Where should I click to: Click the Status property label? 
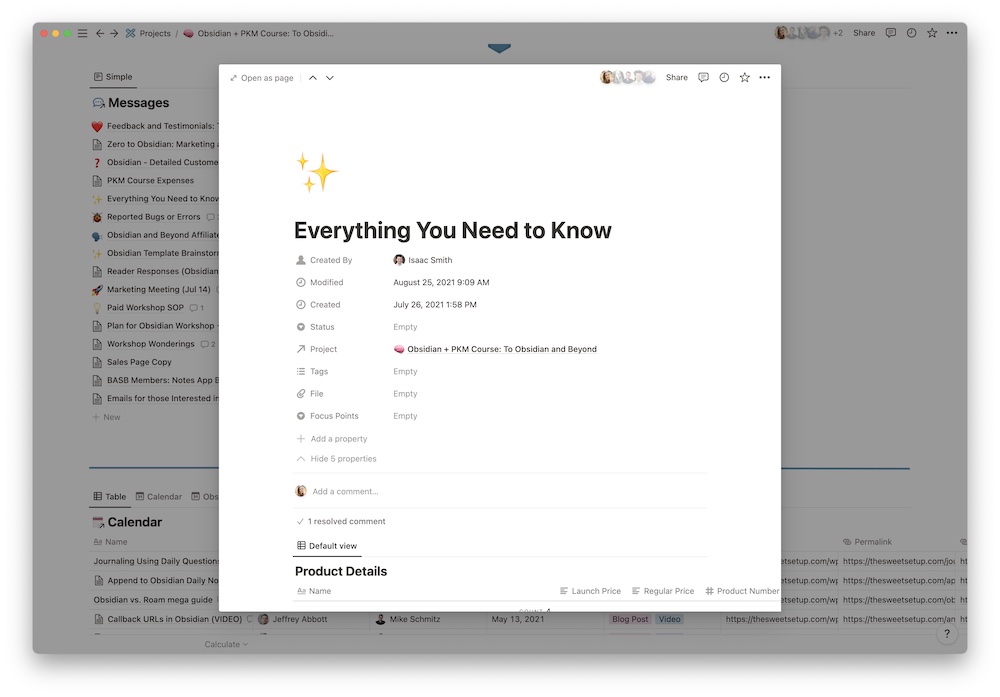pyautogui.click(x=315, y=326)
